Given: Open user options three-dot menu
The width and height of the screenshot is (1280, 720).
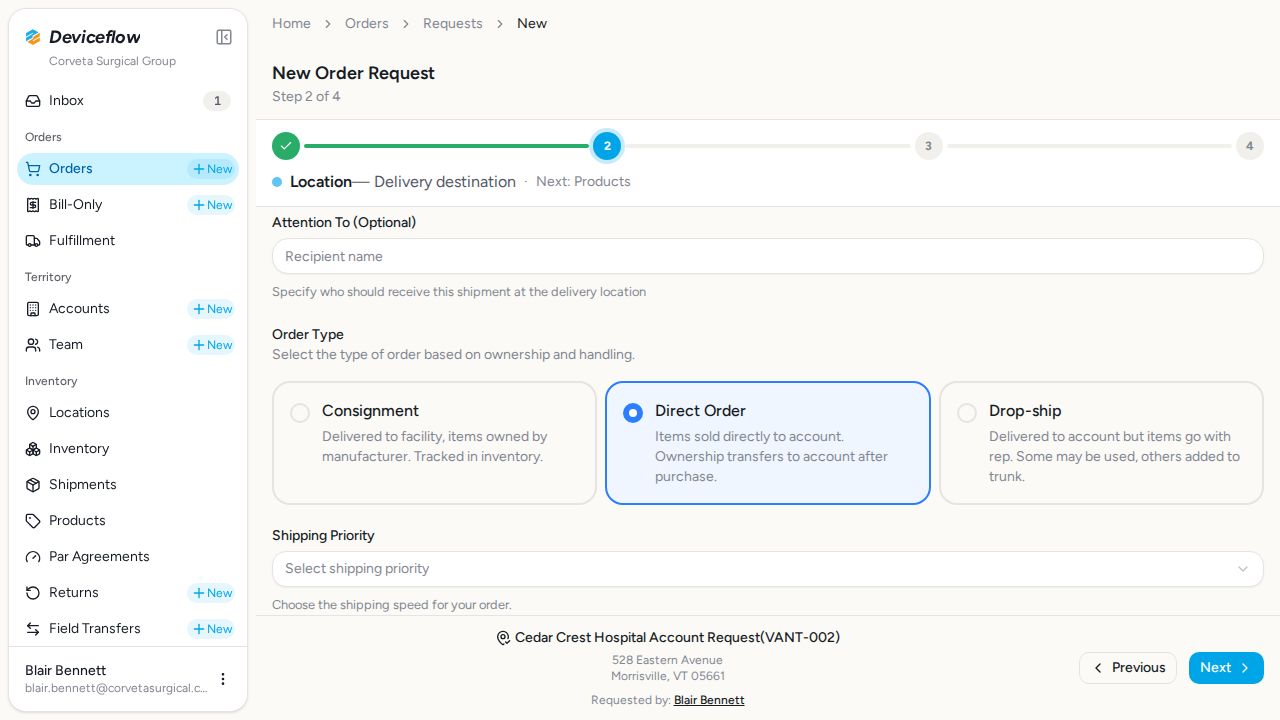Looking at the screenshot, I should 223,679.
